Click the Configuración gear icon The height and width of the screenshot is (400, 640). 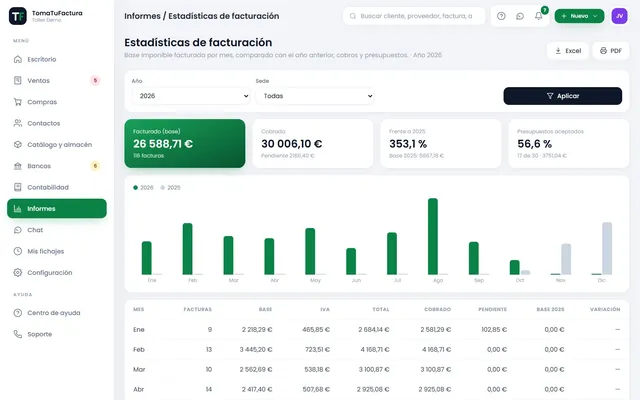18,272
